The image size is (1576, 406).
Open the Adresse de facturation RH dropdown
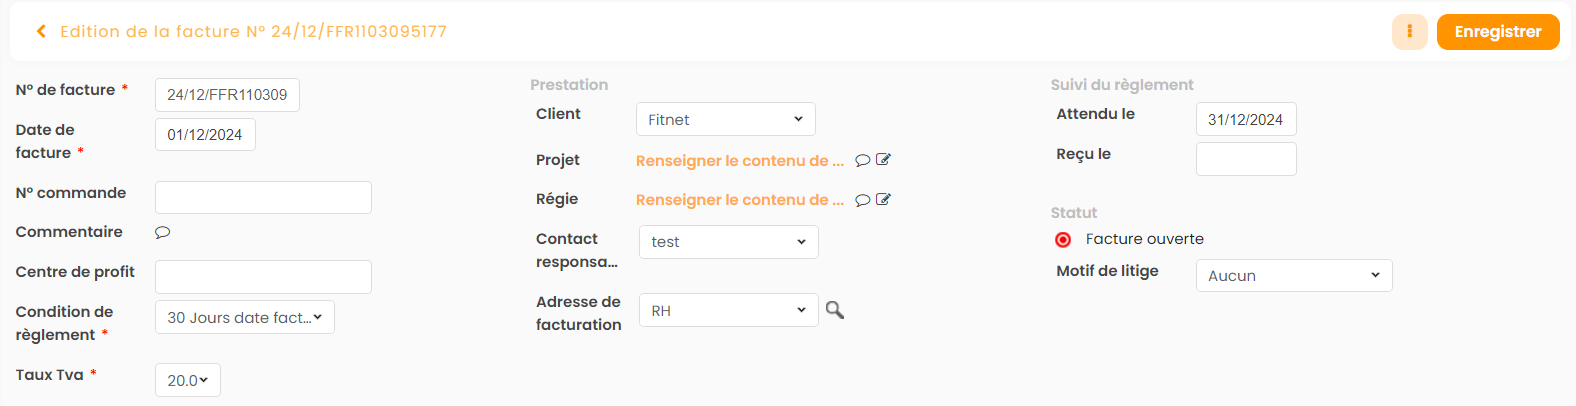click(728, 311)
